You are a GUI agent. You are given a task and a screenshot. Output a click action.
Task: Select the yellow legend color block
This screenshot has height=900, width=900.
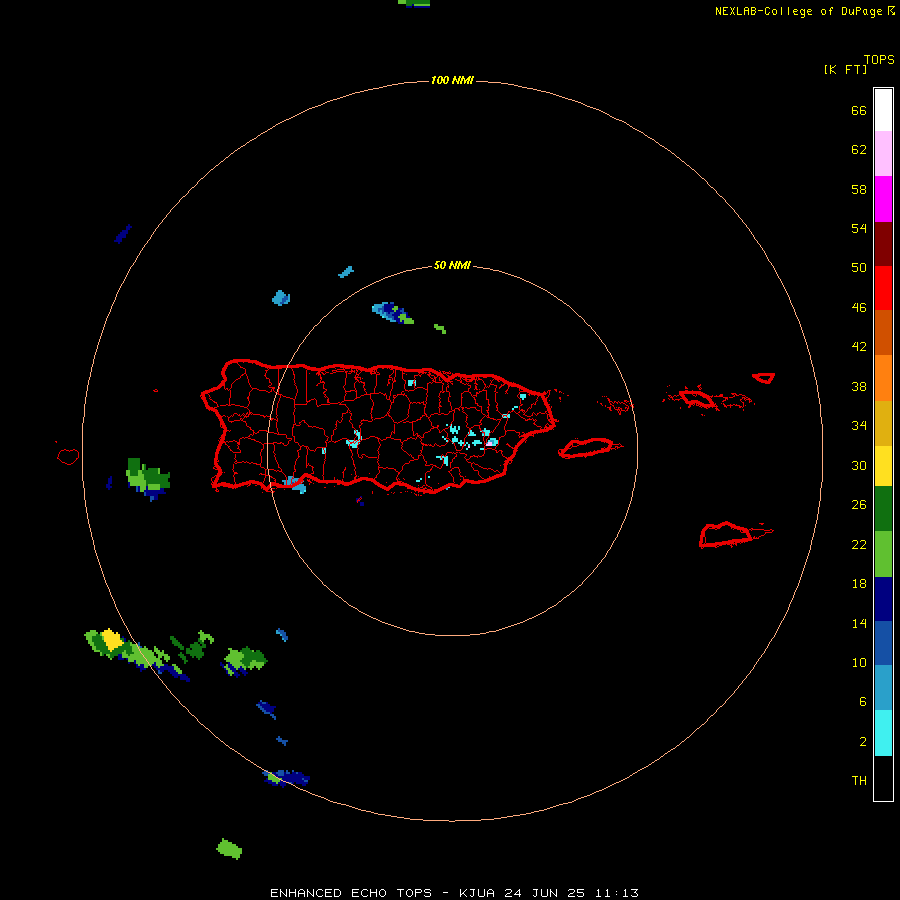pyautogui.click(x=883, y=466)
